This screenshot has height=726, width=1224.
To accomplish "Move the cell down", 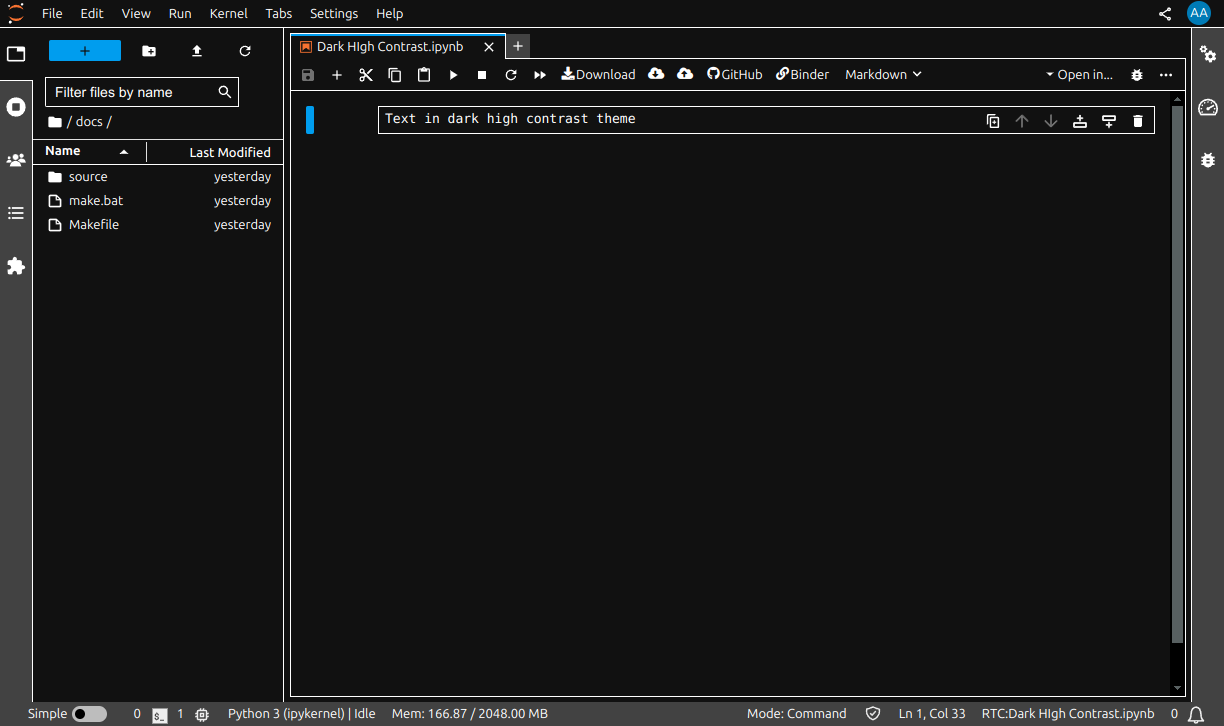I will pyautogui.click(x=1051, y=121).
